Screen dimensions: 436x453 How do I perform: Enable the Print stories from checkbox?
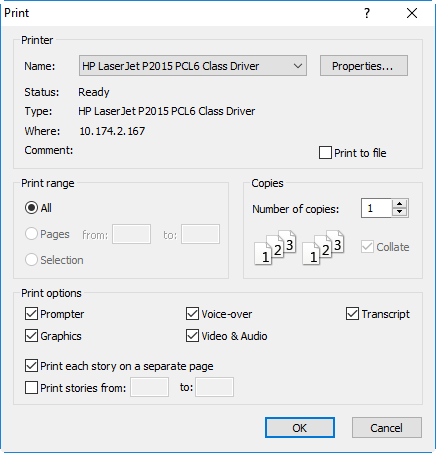[x=31, y=388]
